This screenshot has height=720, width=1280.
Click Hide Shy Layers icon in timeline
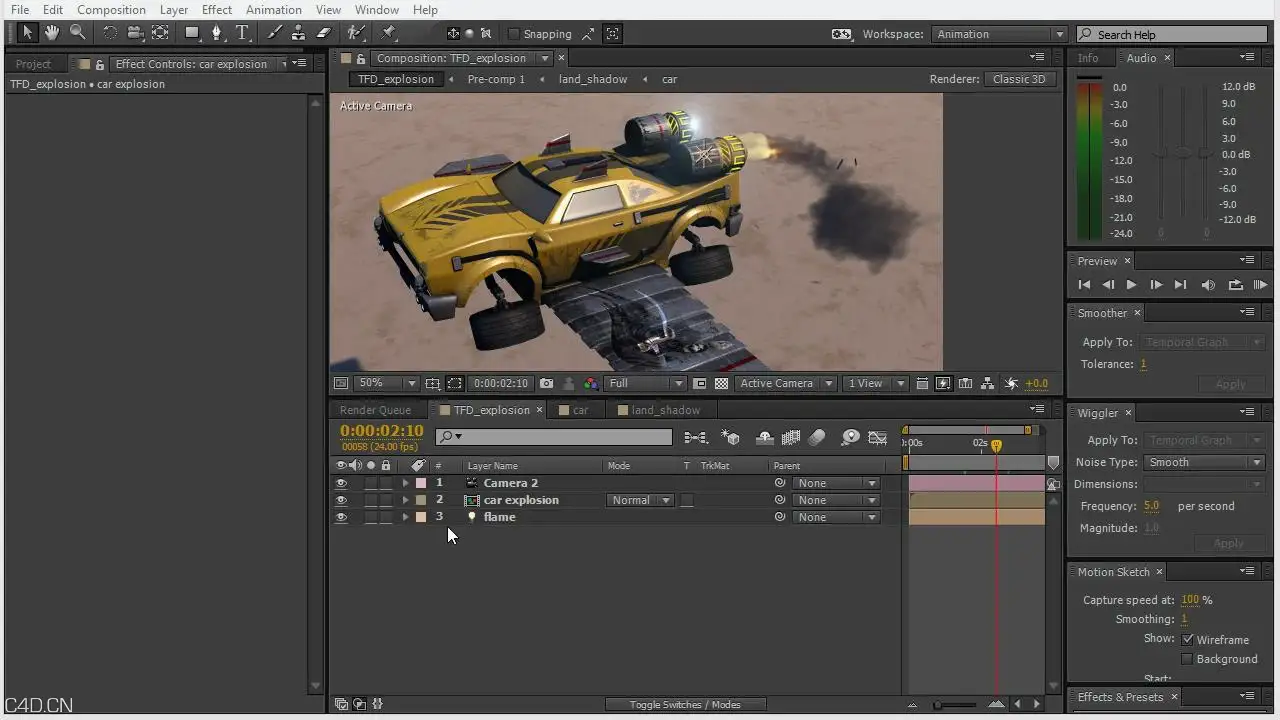tap(765, 437)
